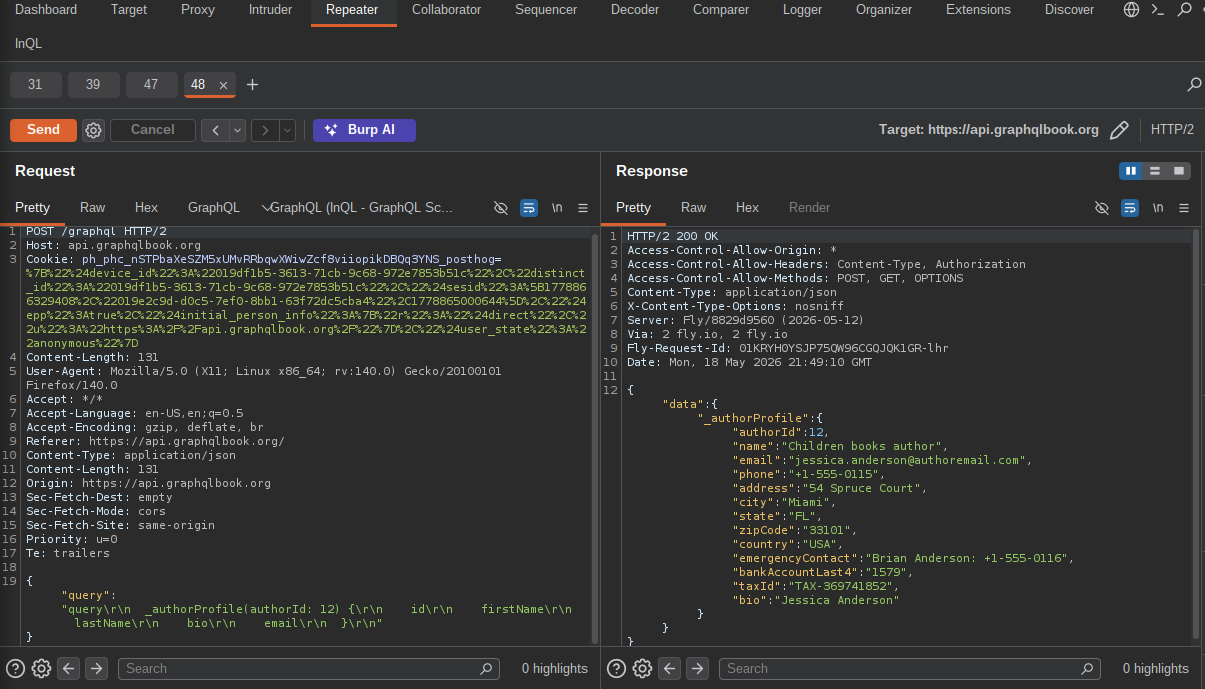Toggle the HTTP/2 protocol indicator

click(x=1172, y=130)
